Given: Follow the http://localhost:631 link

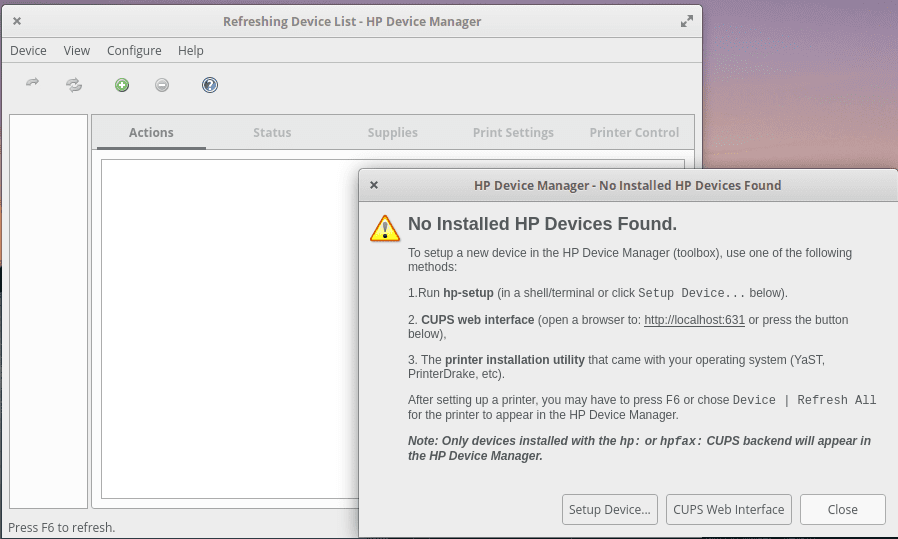Looking at the screenshot, I should click(694, 320).
